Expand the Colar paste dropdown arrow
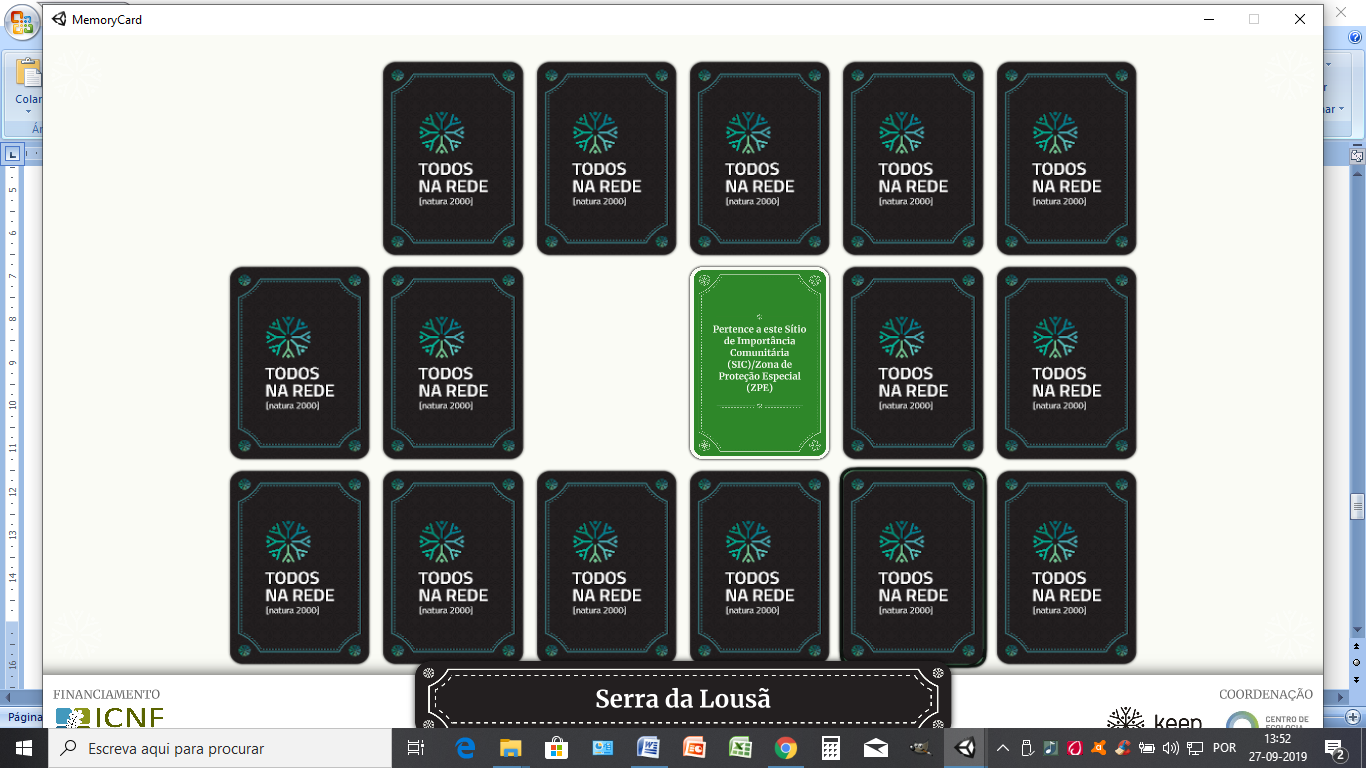1366x768 pixels. point(28,111)
